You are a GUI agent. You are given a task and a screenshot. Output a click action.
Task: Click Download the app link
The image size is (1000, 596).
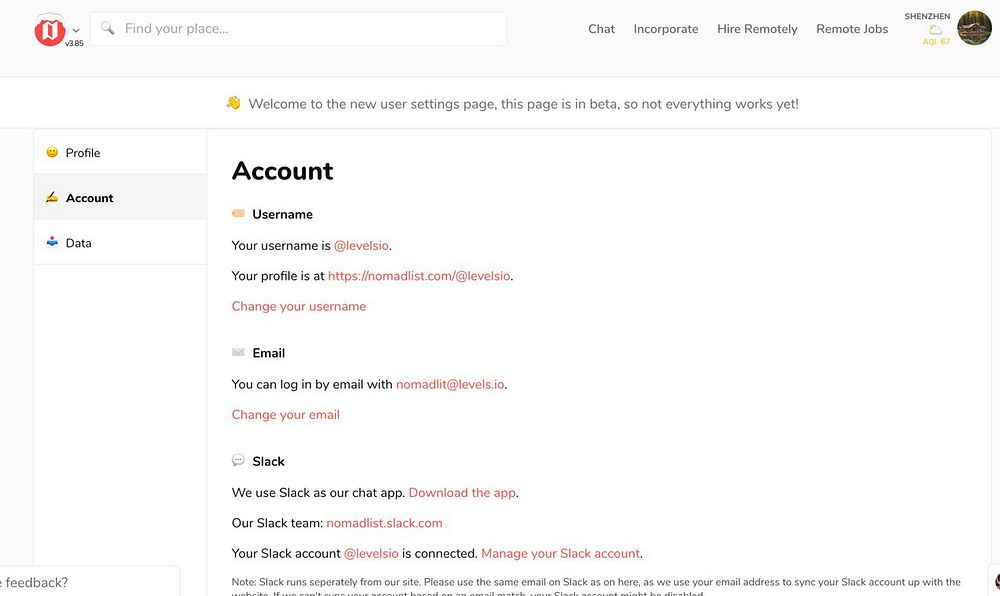point(462,493)
